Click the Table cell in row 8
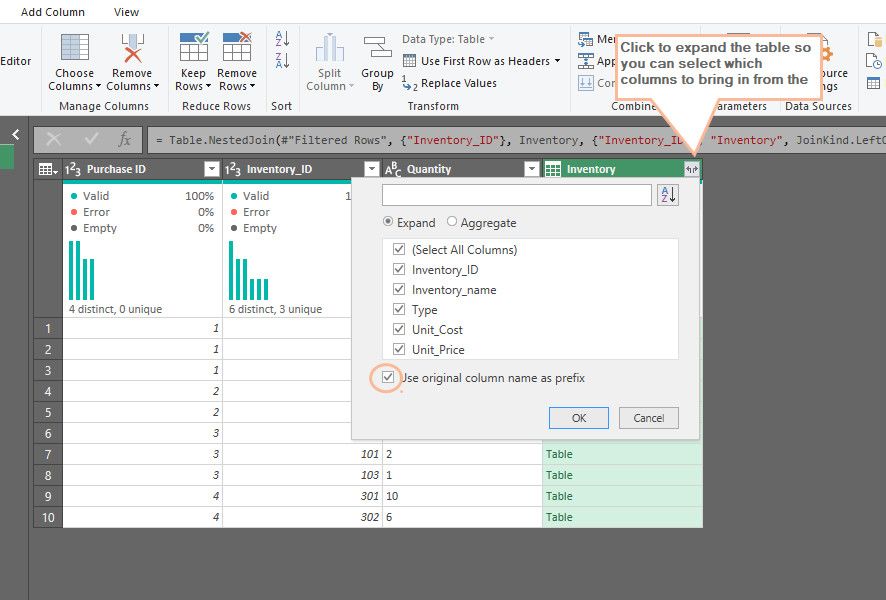This screenshot has height=600, width=886. click(x=622, y=475)
